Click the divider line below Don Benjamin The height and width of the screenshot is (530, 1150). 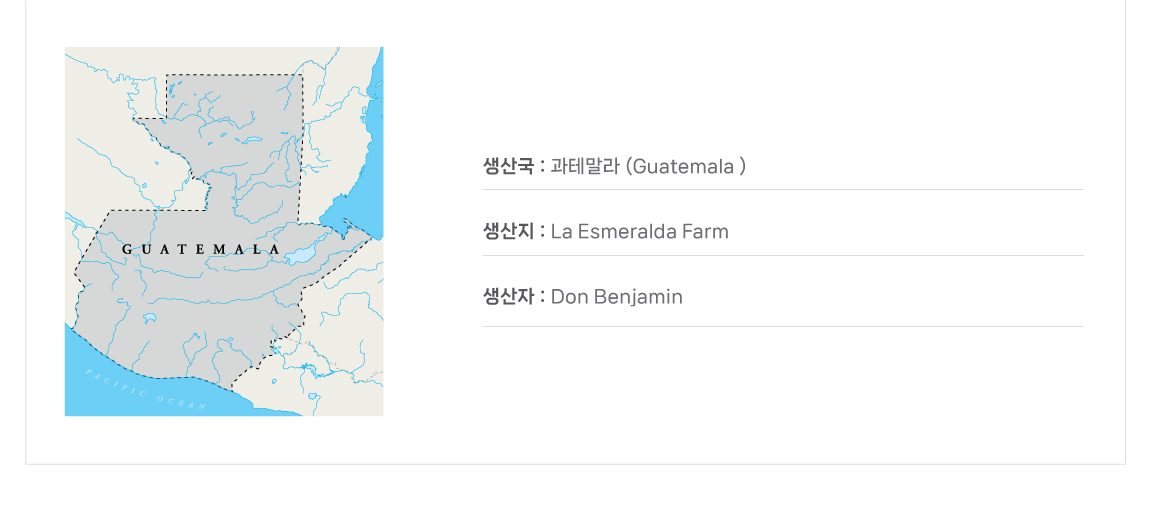coord(783,327)
